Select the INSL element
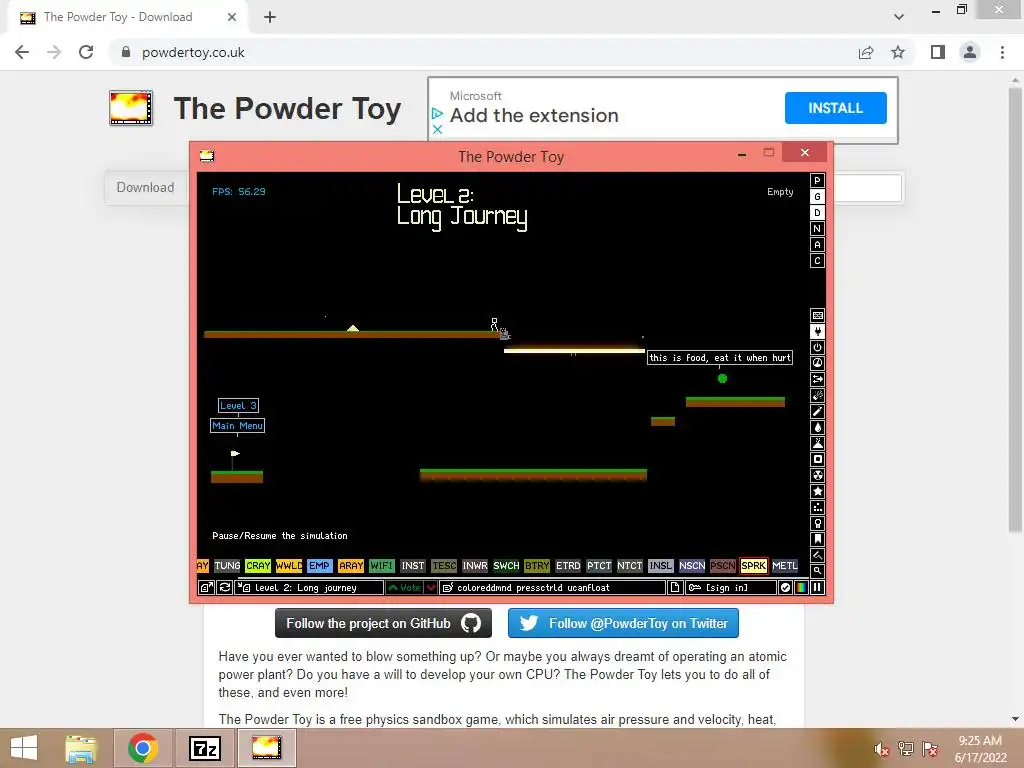1024x768 pixels. 661,566
